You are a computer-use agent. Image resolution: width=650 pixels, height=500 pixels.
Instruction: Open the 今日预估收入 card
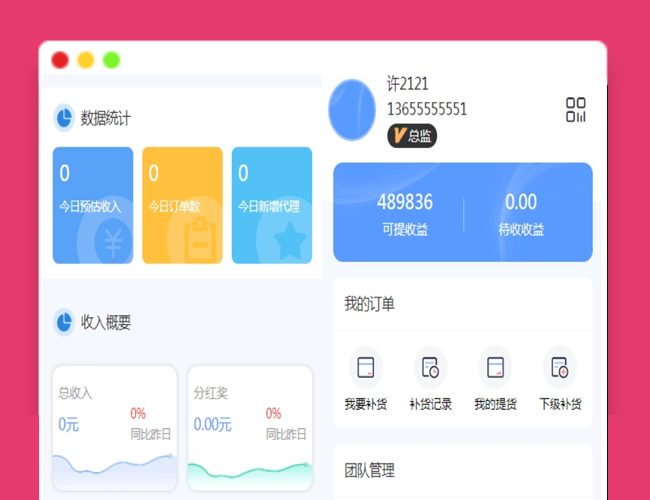[93, 205]
